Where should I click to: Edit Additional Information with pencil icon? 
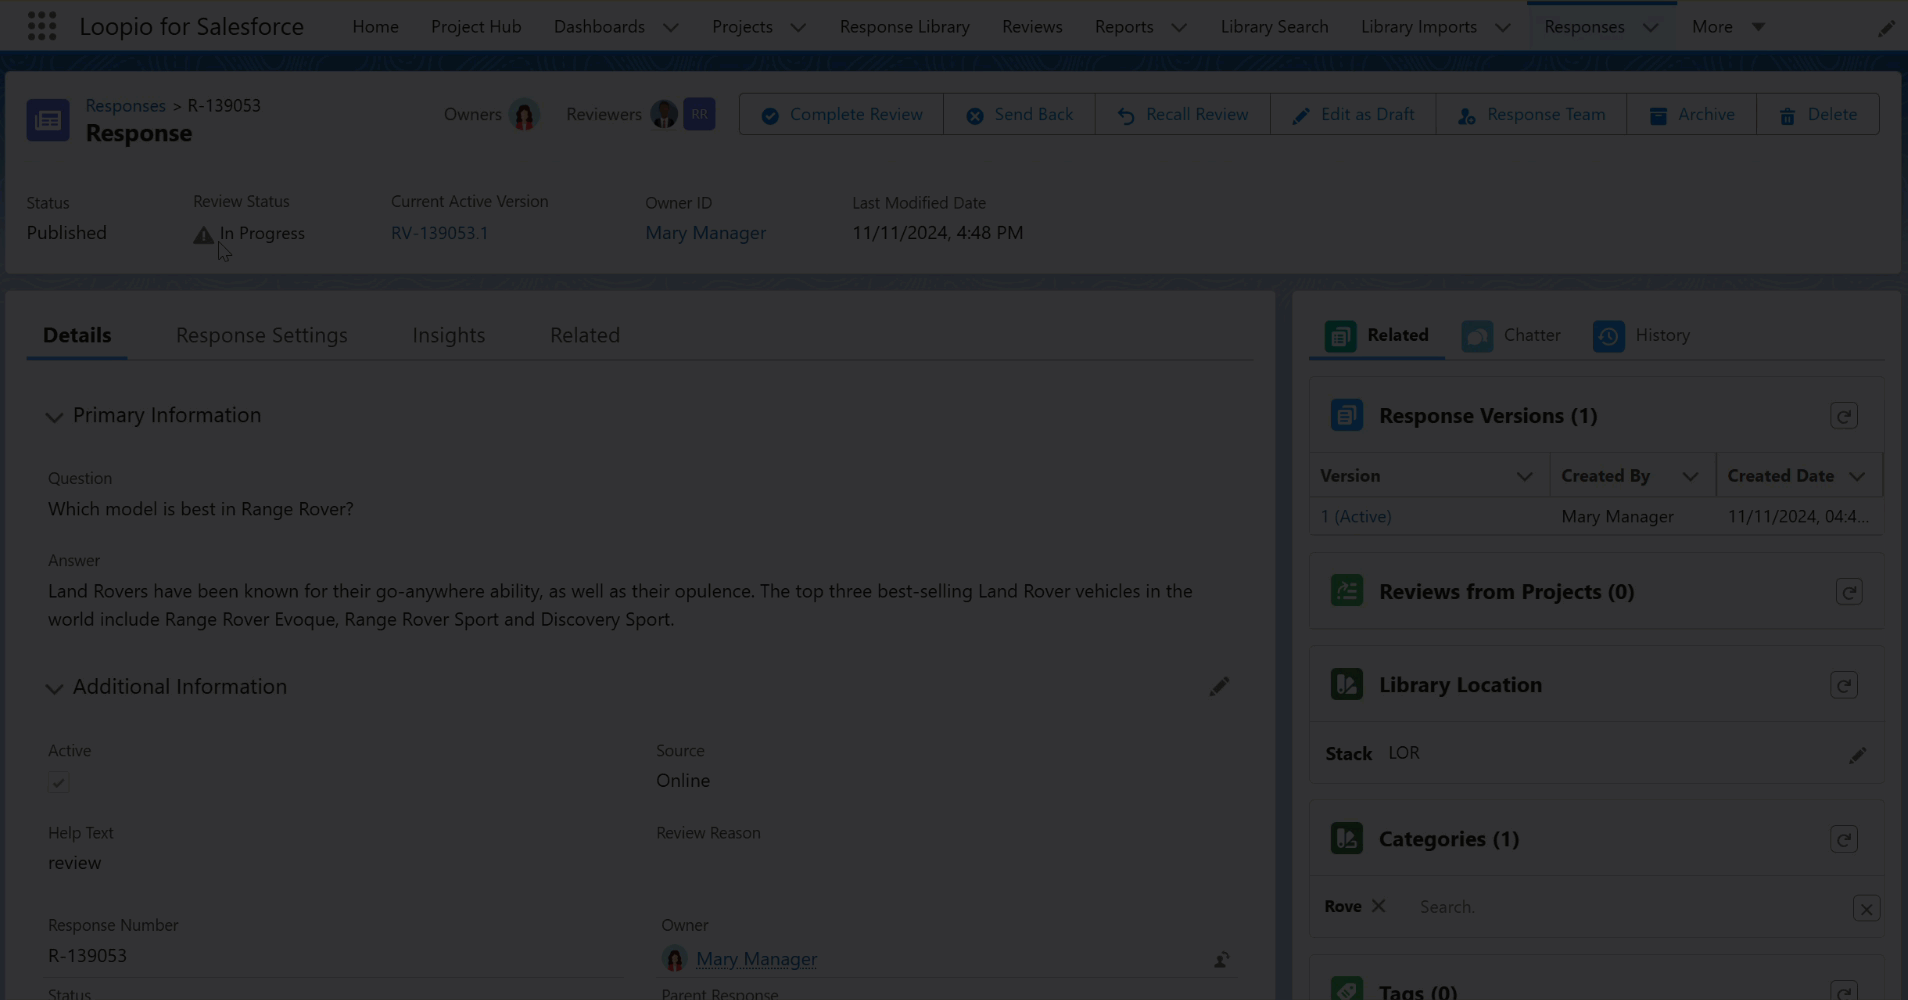tap(1219, 686)
